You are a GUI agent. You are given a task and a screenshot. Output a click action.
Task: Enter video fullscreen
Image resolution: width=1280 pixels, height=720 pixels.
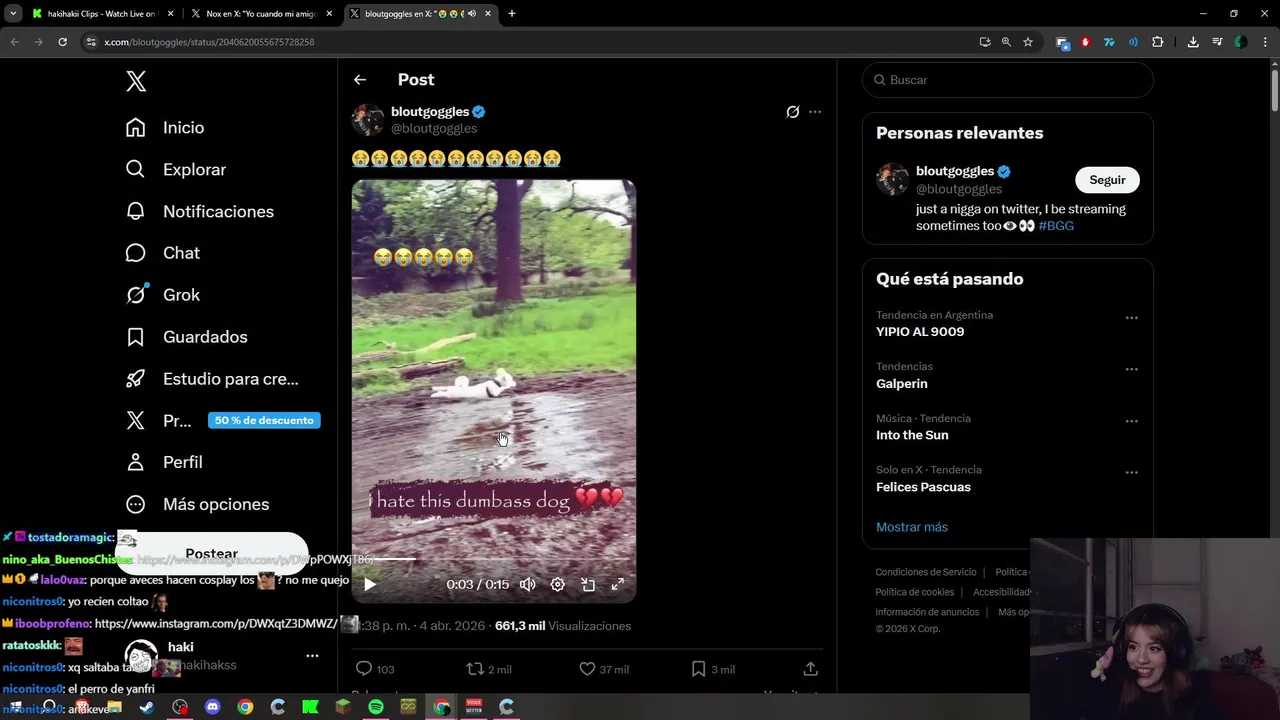tap(618, 585)
